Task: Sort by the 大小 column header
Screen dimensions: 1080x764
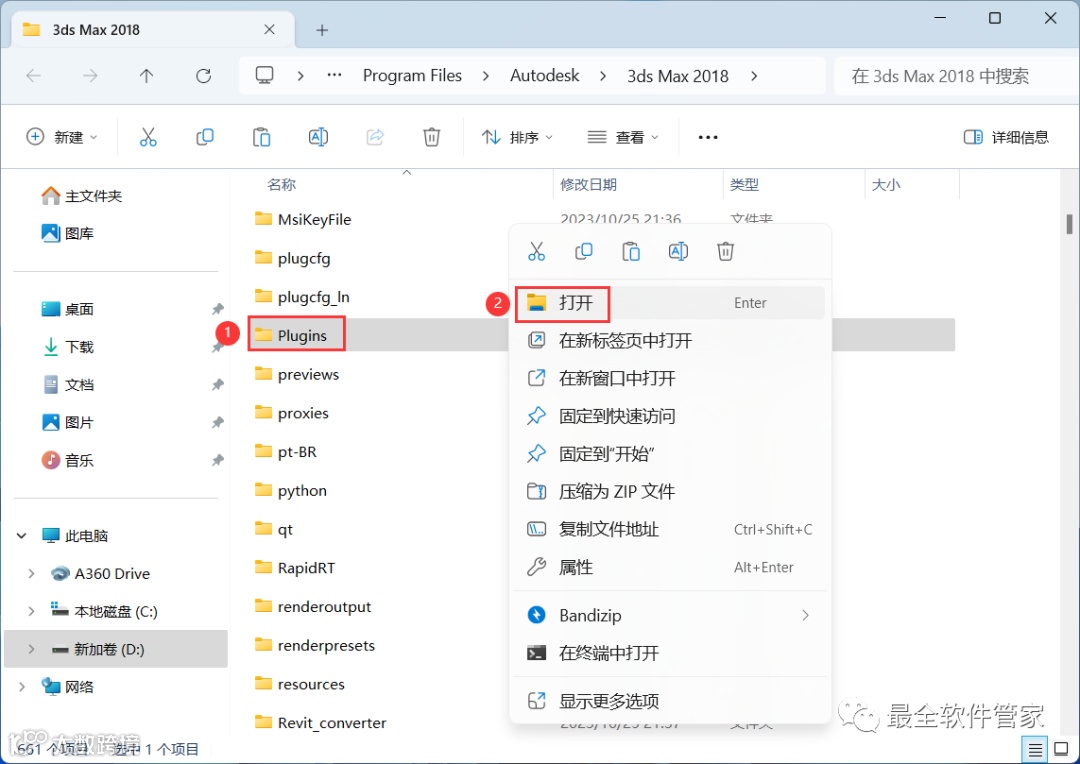Action: click(886, 185)
